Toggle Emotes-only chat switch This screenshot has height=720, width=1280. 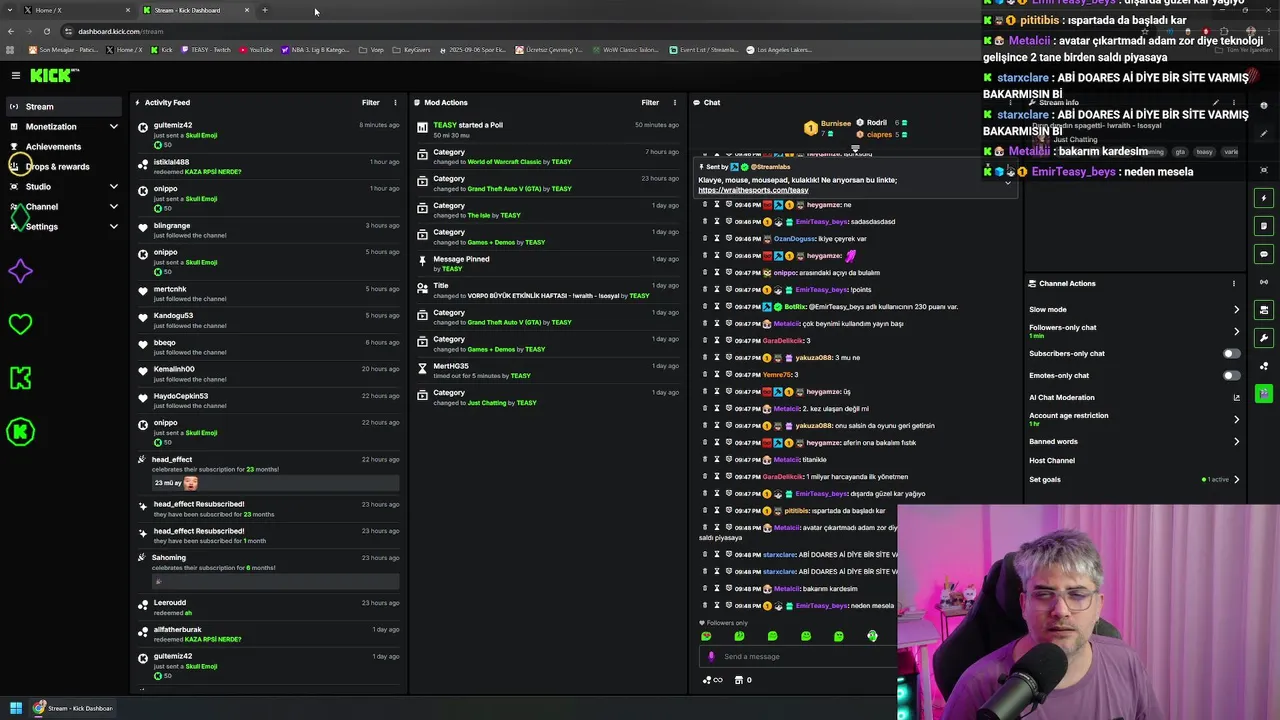click(x=1231, y=375)
